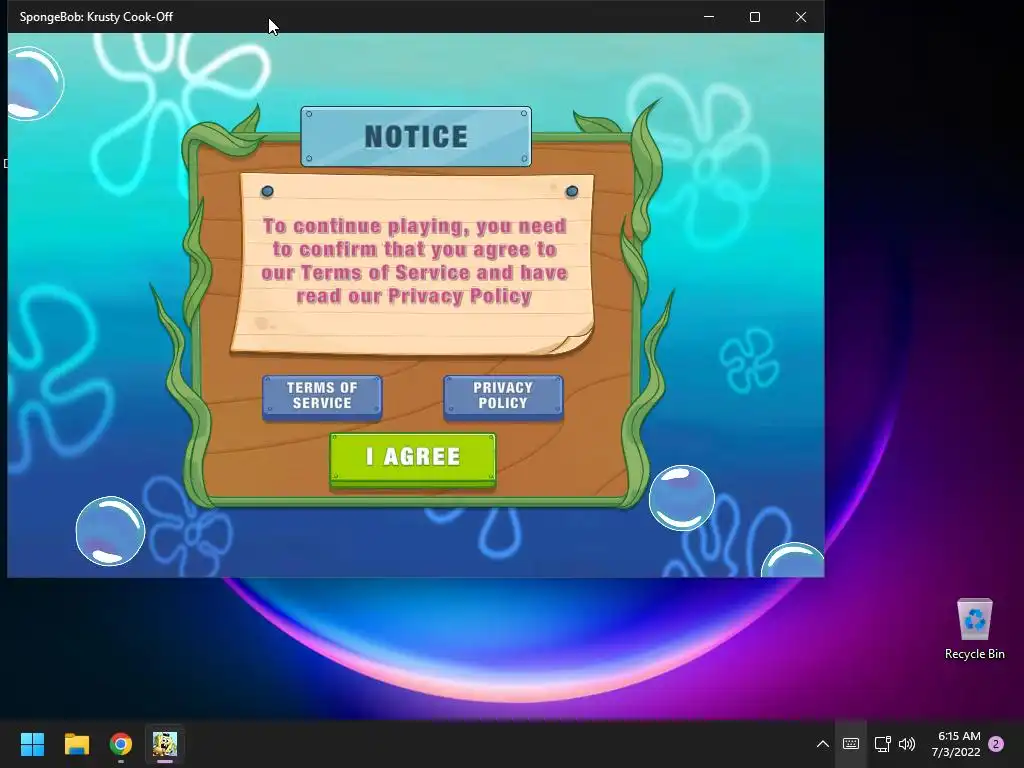
Task: Click the NOTICE sign header
Action: tap(416, 136)
